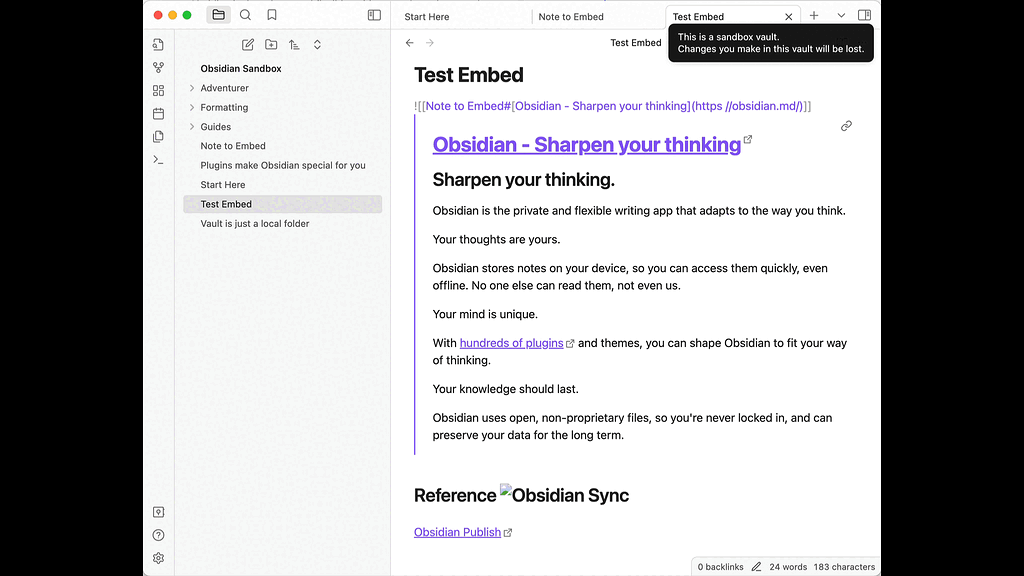Open the settings gear

point(158,558)
